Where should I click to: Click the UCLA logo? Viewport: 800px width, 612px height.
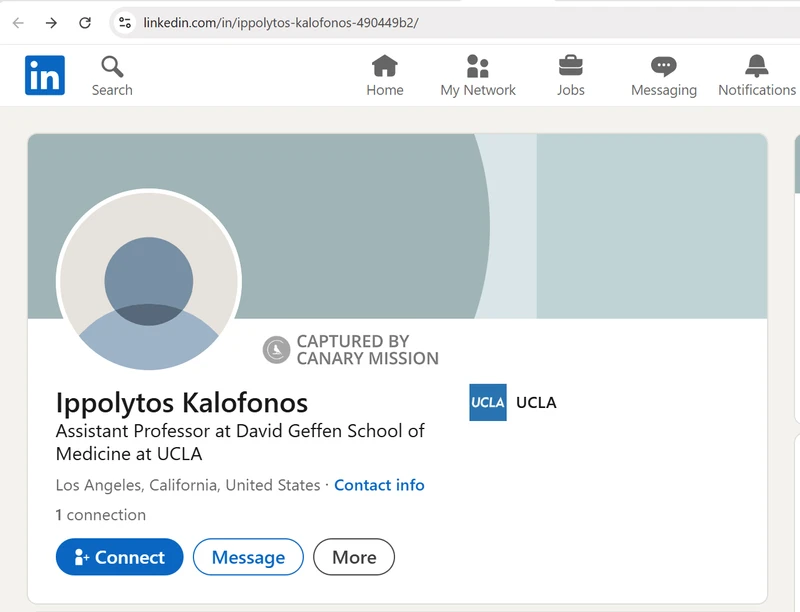[x=488, y=402]
